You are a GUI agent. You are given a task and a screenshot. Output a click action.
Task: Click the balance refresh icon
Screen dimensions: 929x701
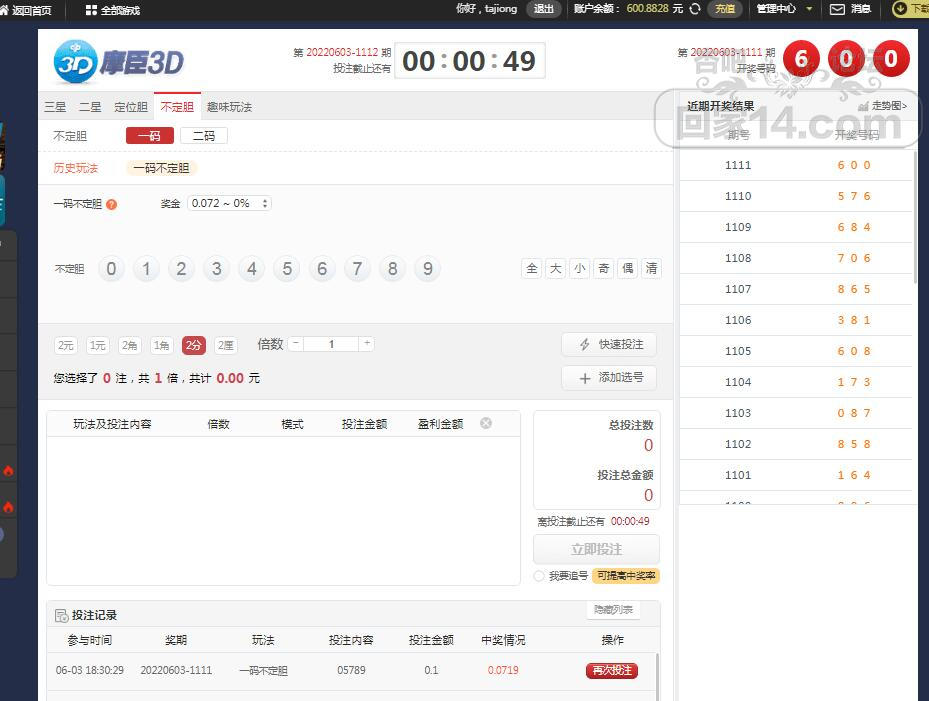pos(695,9)
